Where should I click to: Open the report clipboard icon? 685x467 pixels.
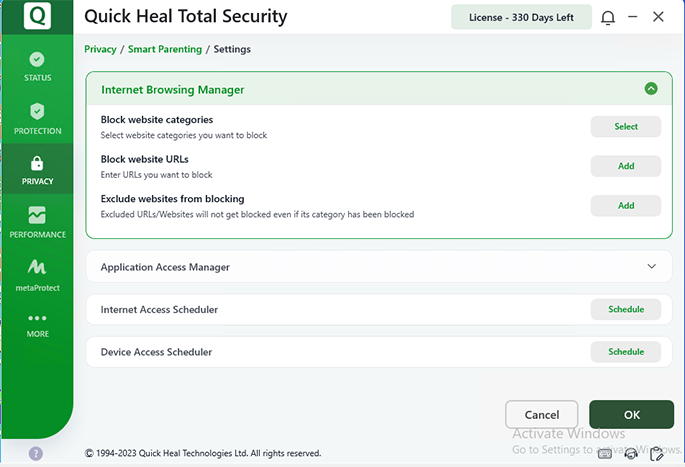[657, 454]
